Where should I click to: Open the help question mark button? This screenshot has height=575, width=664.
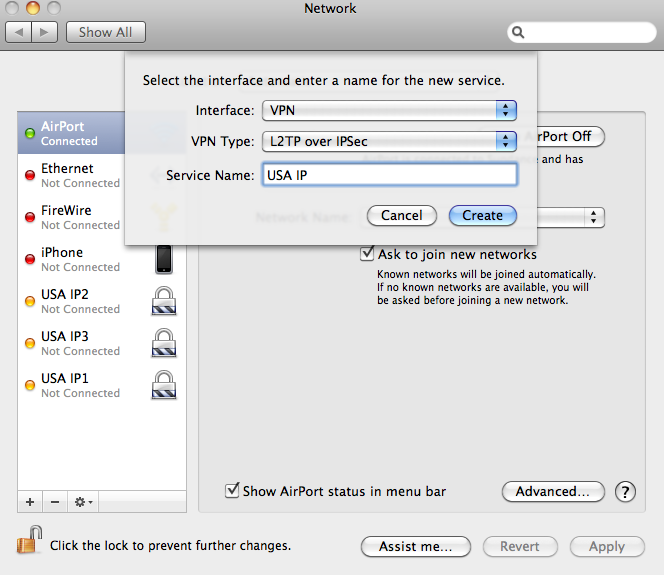625,492
